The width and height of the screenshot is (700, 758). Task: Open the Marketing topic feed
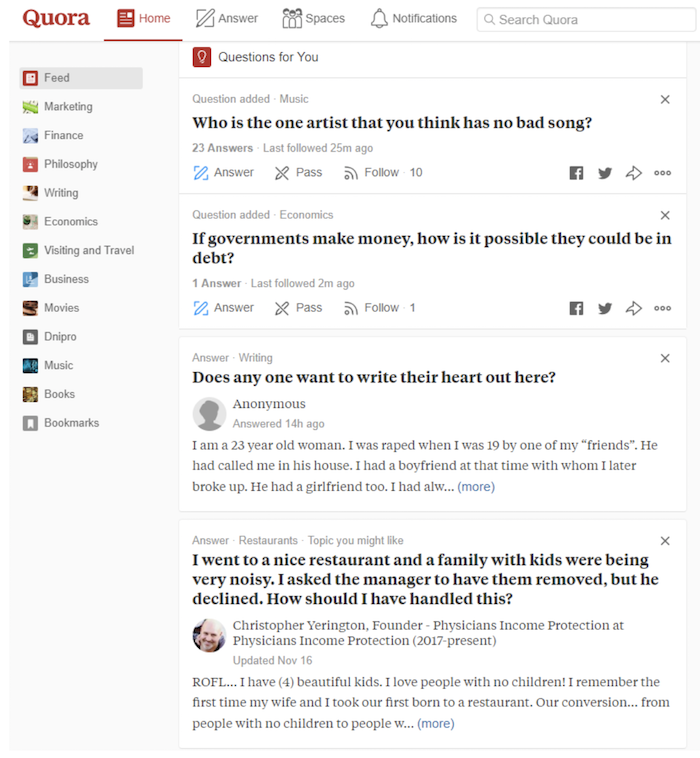point(58,106)
